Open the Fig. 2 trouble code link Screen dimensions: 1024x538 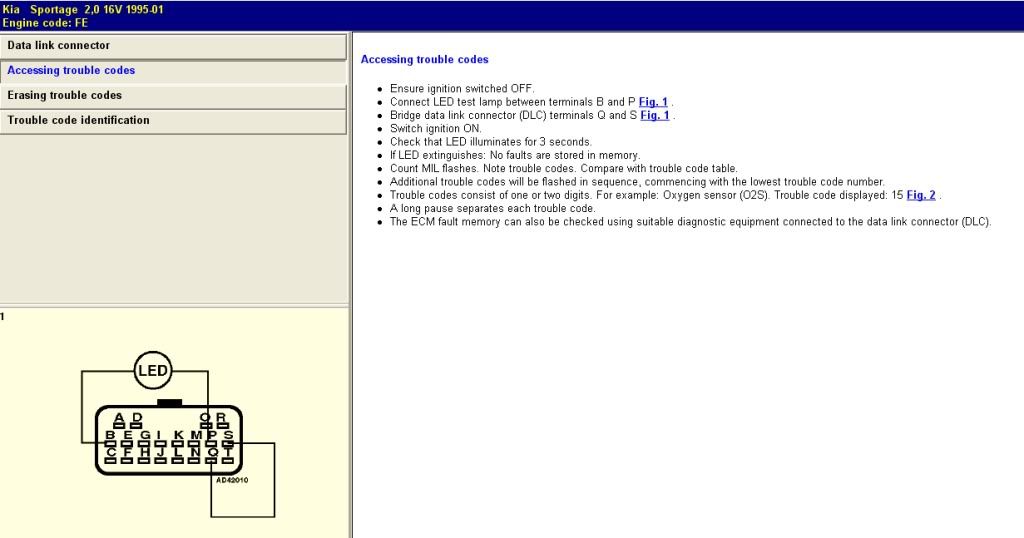coord(921,195)
